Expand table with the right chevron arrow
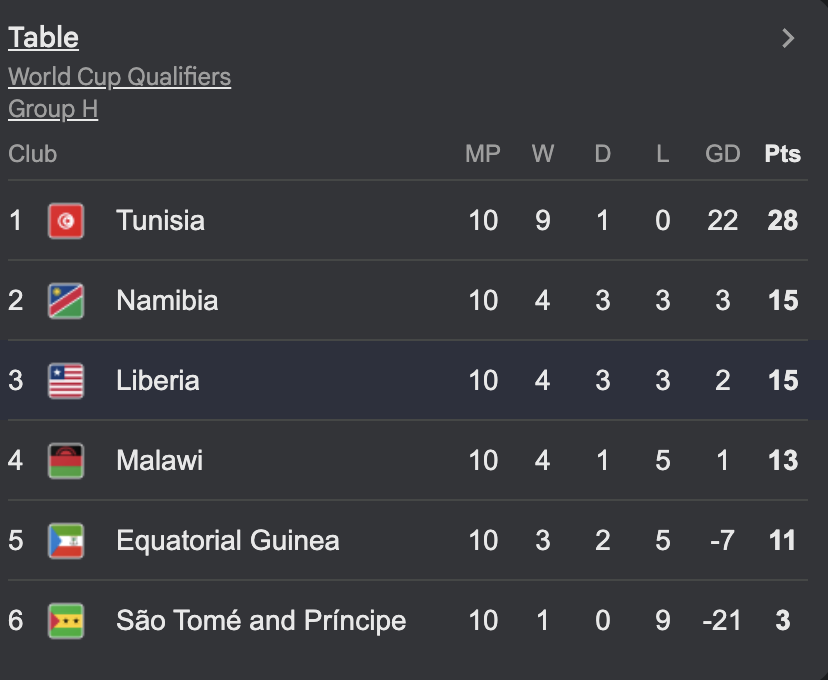 click(788, 38)
